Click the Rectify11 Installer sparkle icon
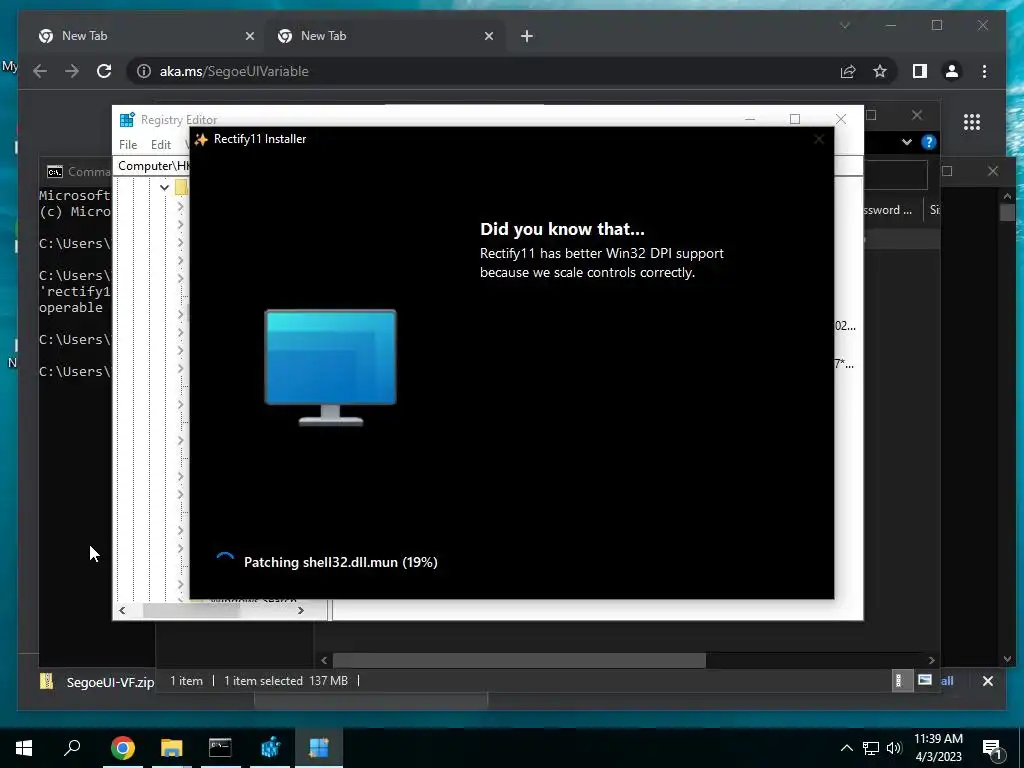 [201, 139]
